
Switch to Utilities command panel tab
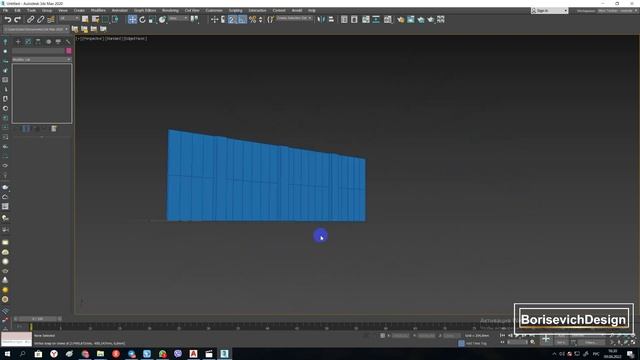[x=68, y=42]
